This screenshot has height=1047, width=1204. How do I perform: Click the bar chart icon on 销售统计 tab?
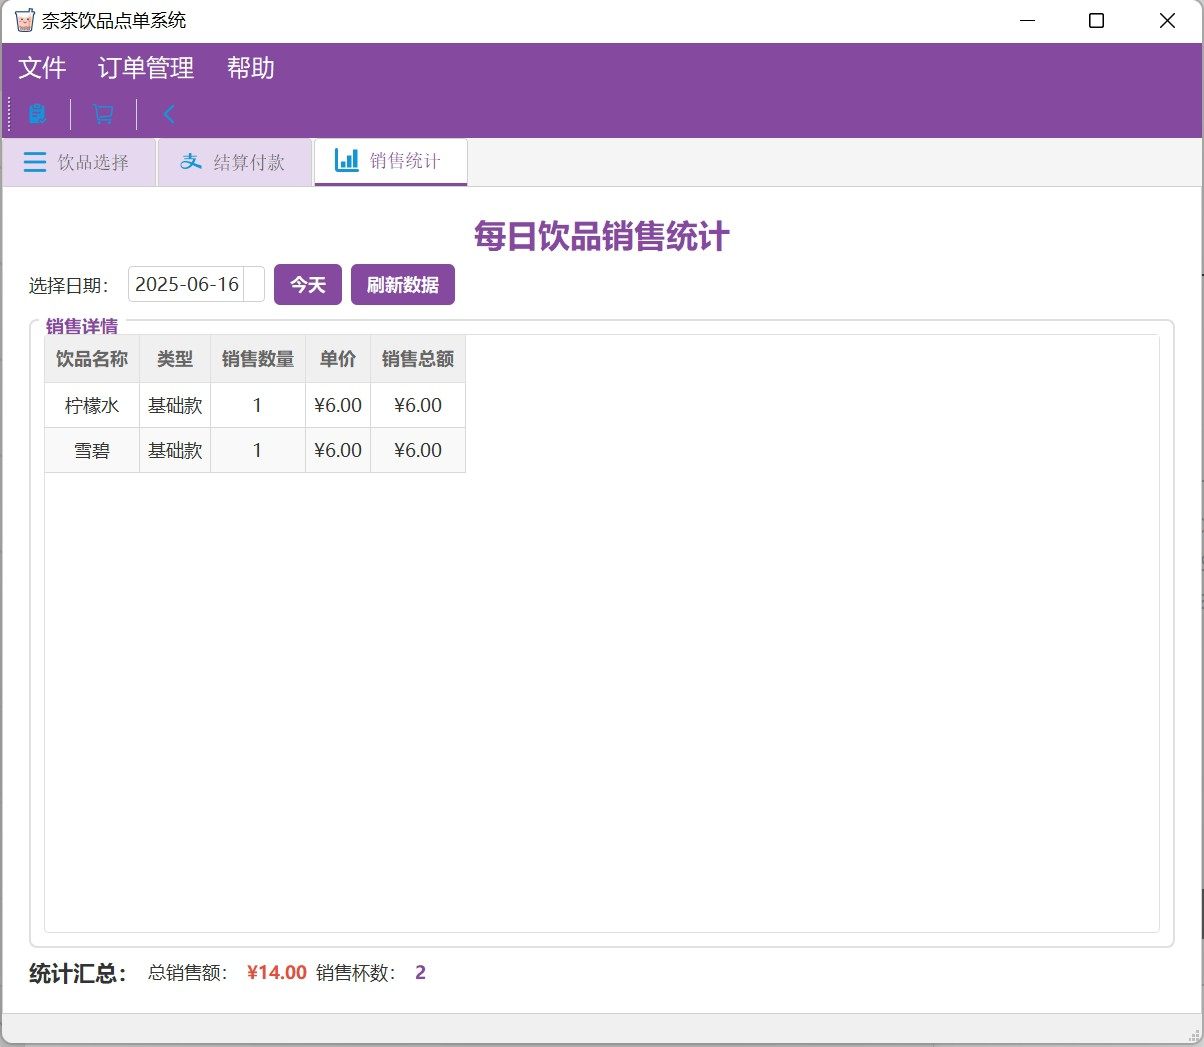click(347, 160)
